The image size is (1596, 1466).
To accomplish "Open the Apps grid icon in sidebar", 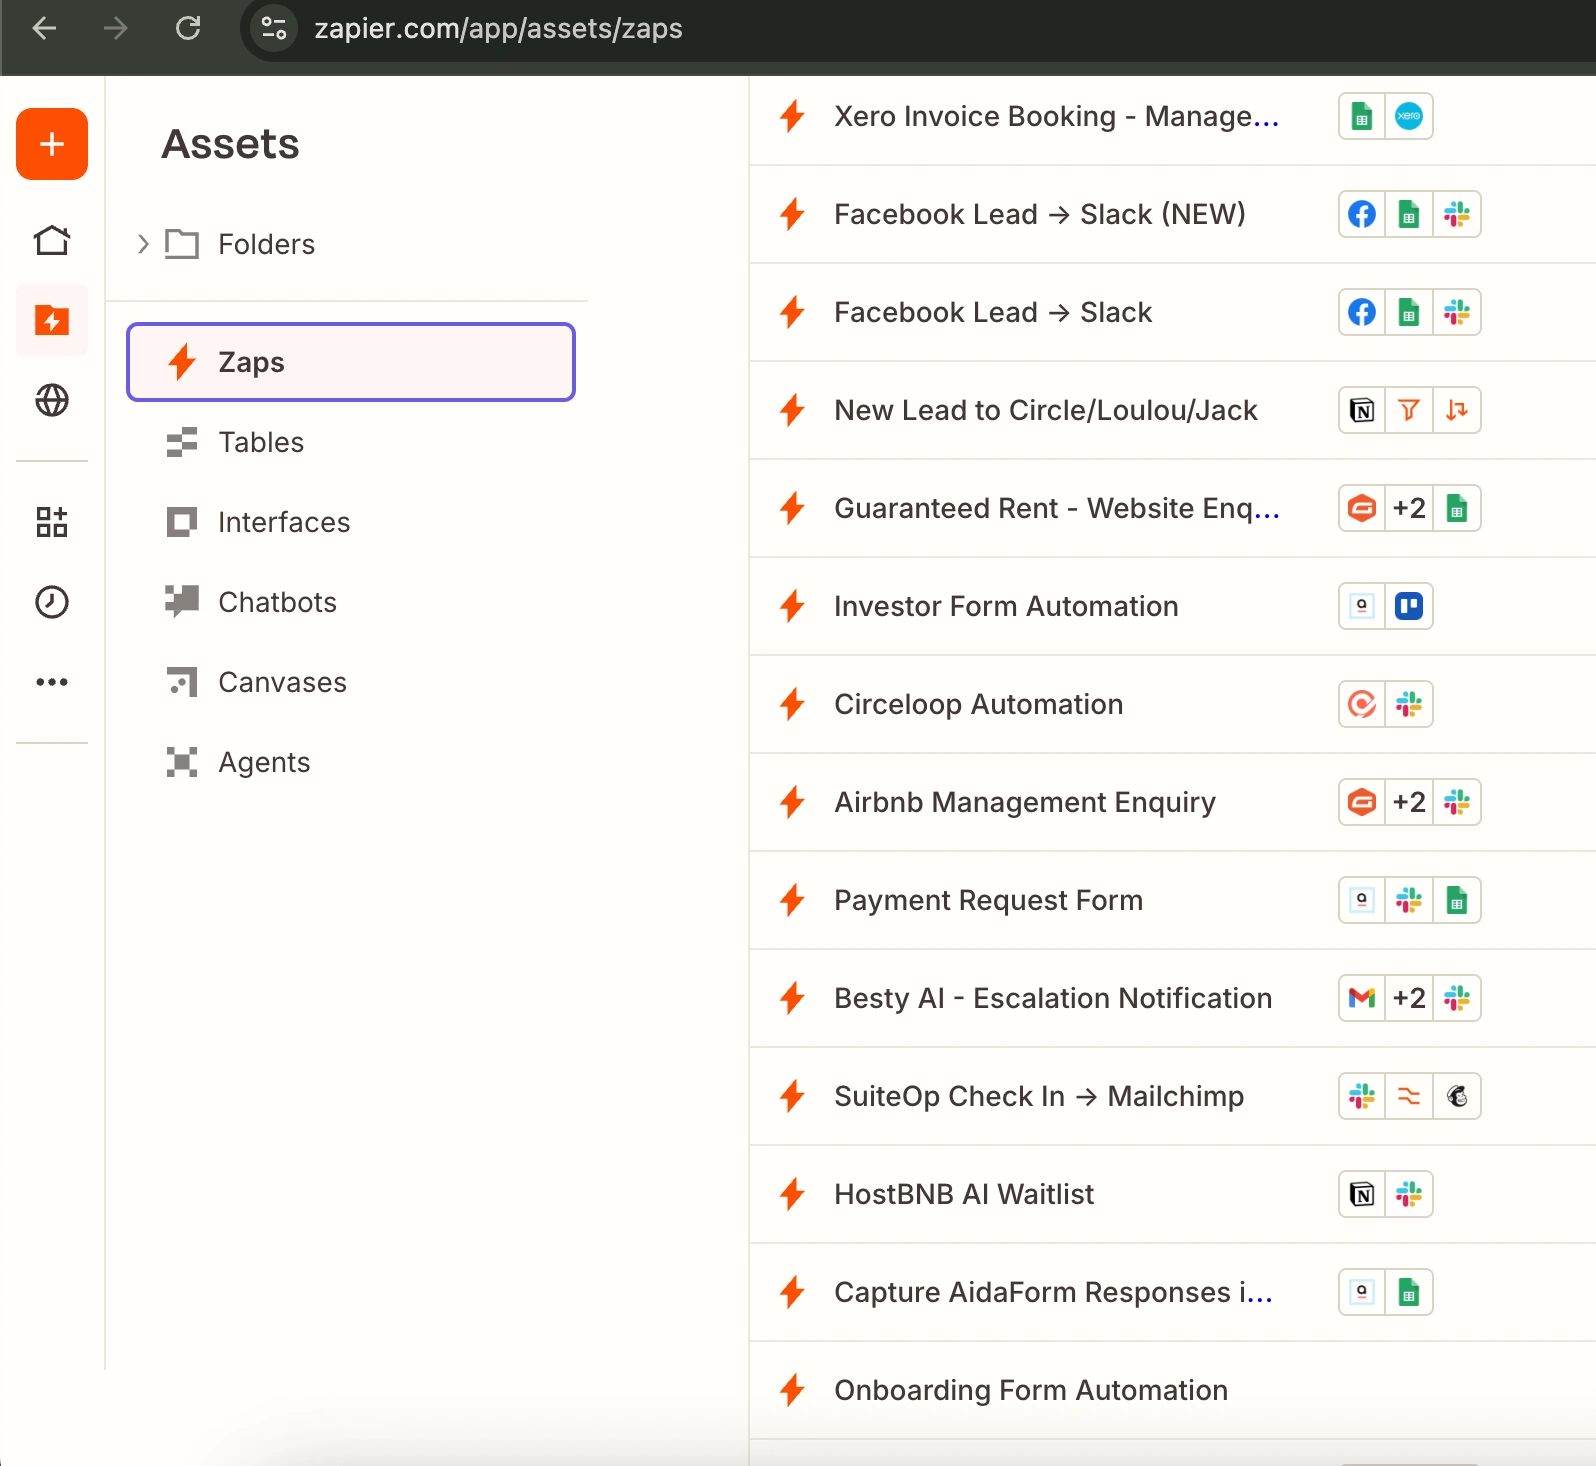I will [x=52, y=522].
